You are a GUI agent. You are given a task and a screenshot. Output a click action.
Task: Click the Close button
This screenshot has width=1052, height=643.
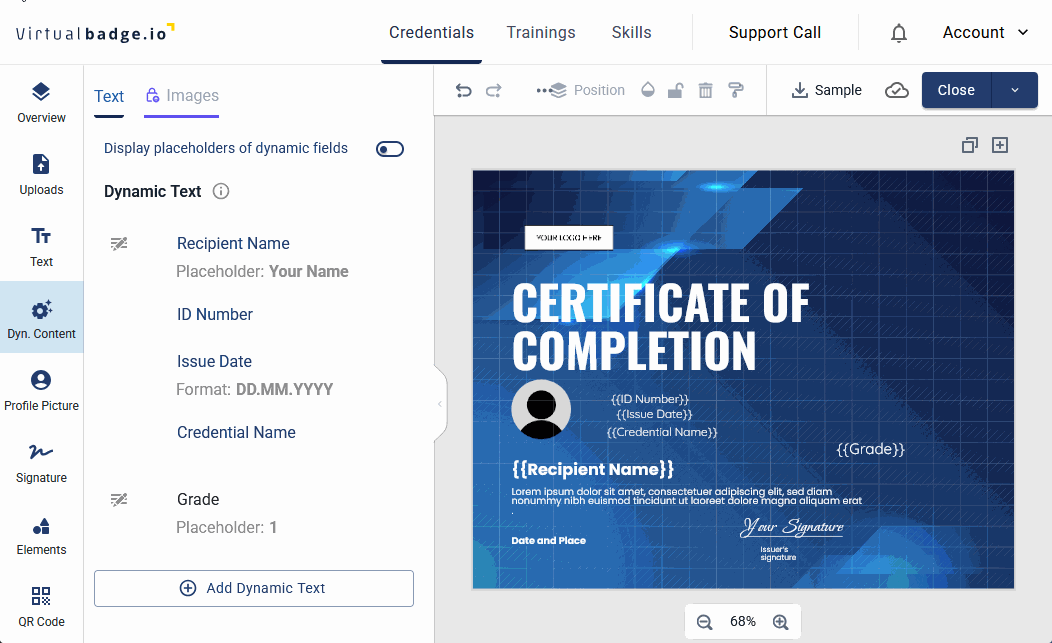click(x=956, y=90)
